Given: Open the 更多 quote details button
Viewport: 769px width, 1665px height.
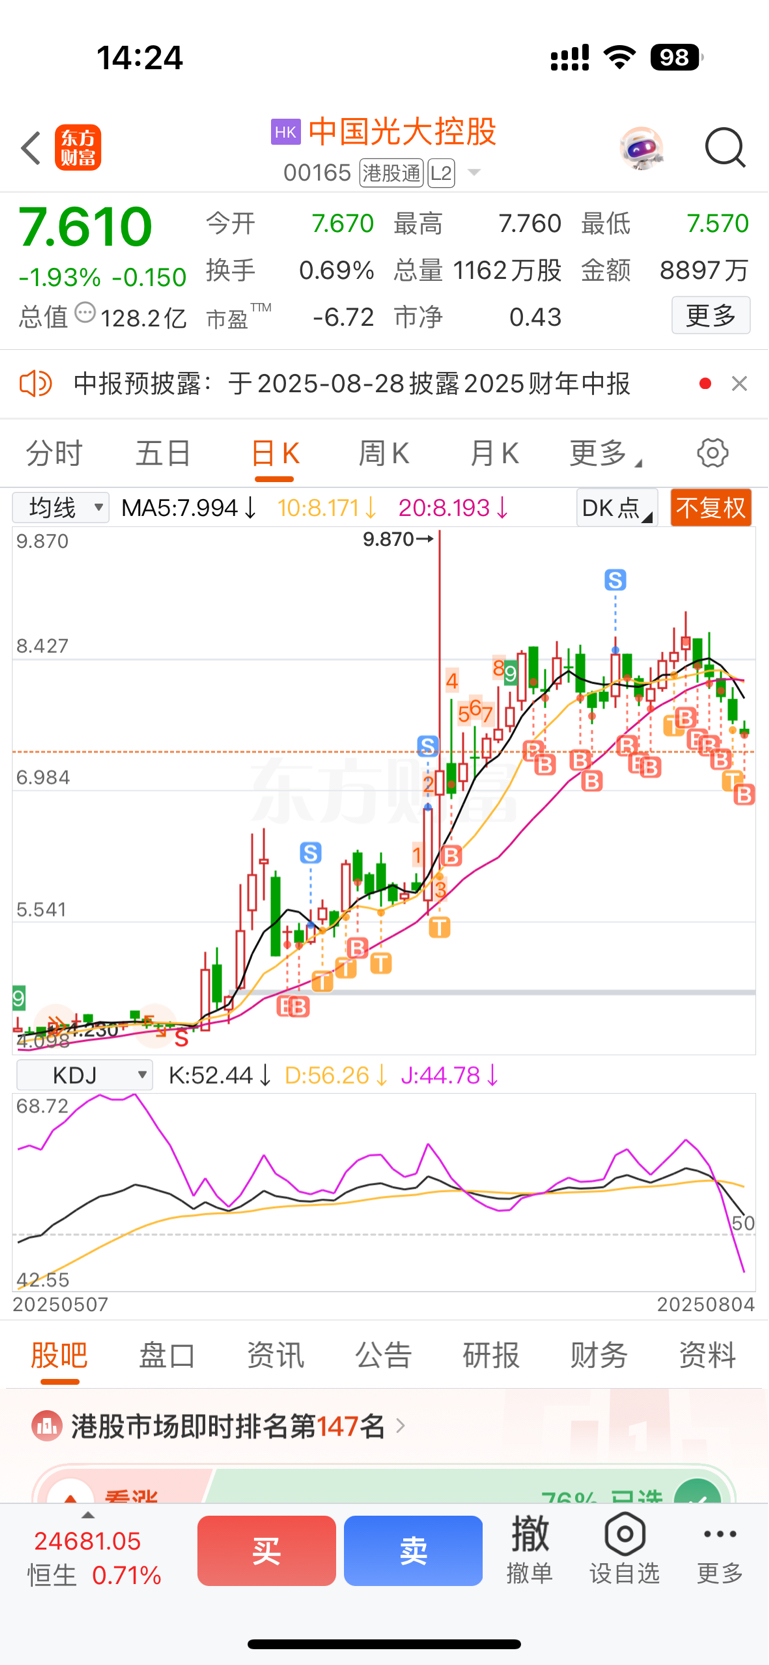Looking at the screenshot, I should click(711, 316).
